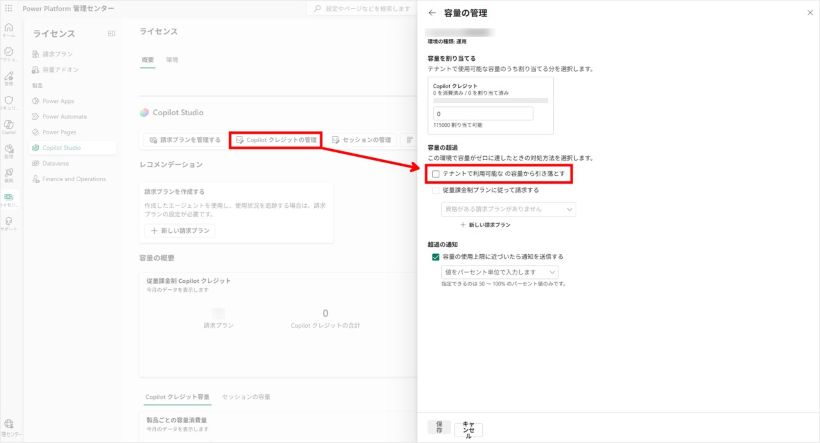
Task: Click the Copilot クレジット allocation input field
Action: click(x=483, y=113)
